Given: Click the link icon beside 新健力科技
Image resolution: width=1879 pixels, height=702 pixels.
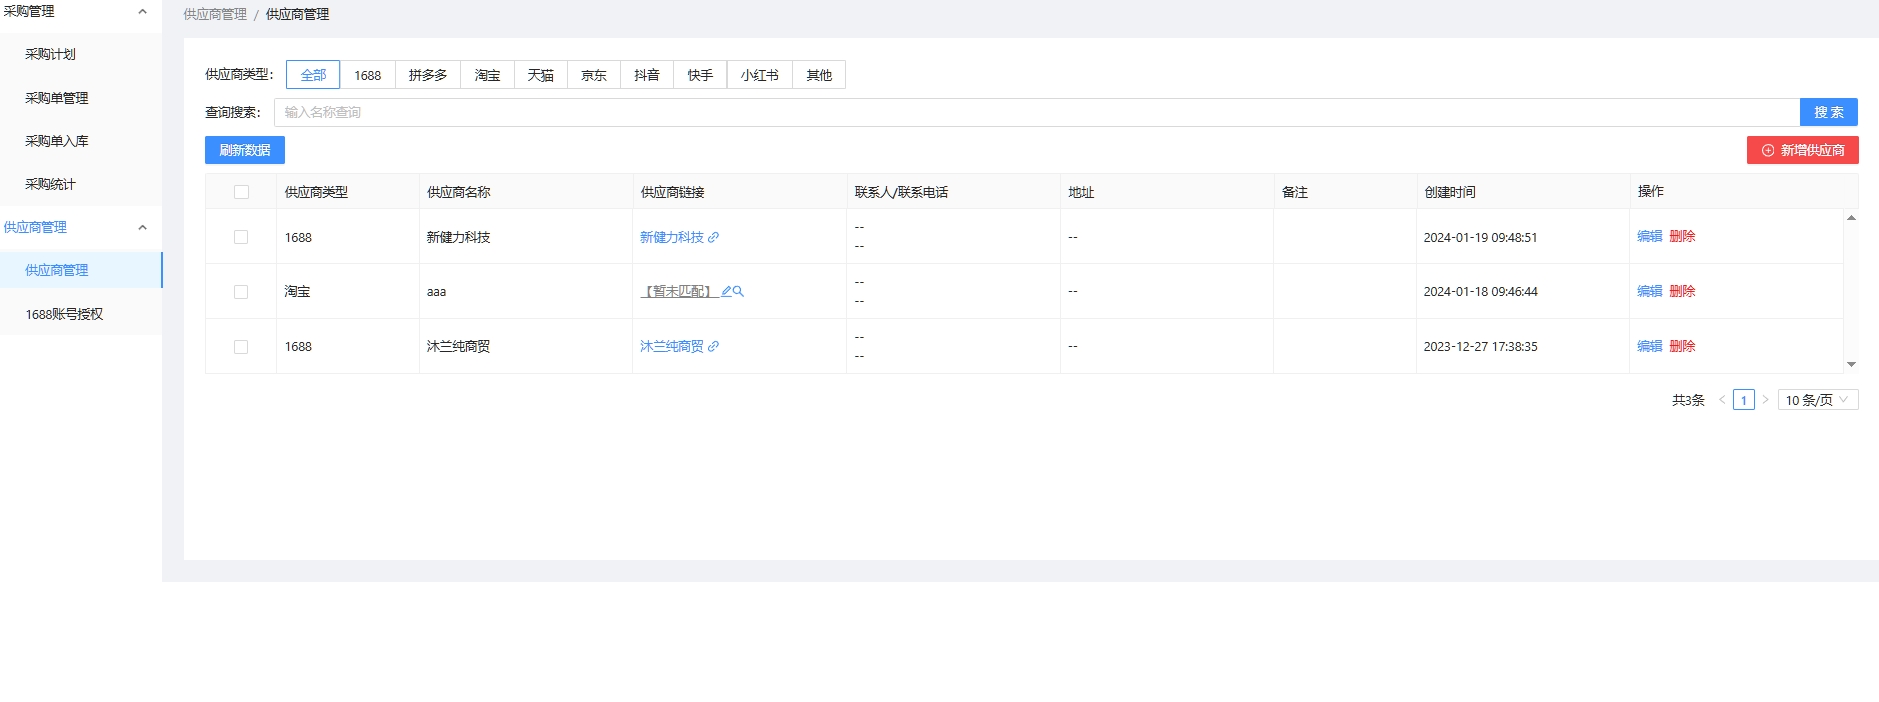Looking at the screenshot, I should coord(713,237).
